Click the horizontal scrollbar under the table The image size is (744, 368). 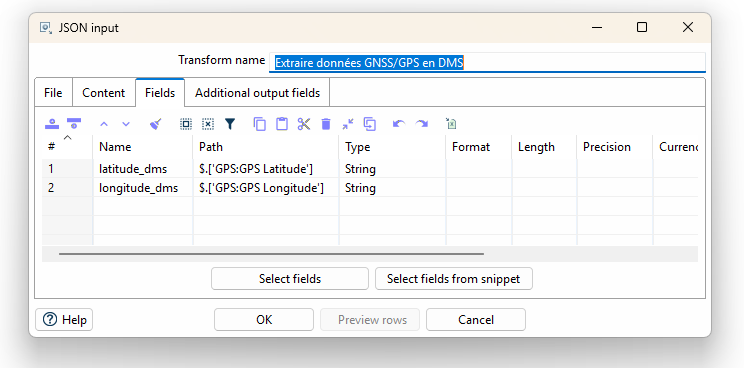tap(271, 254)
